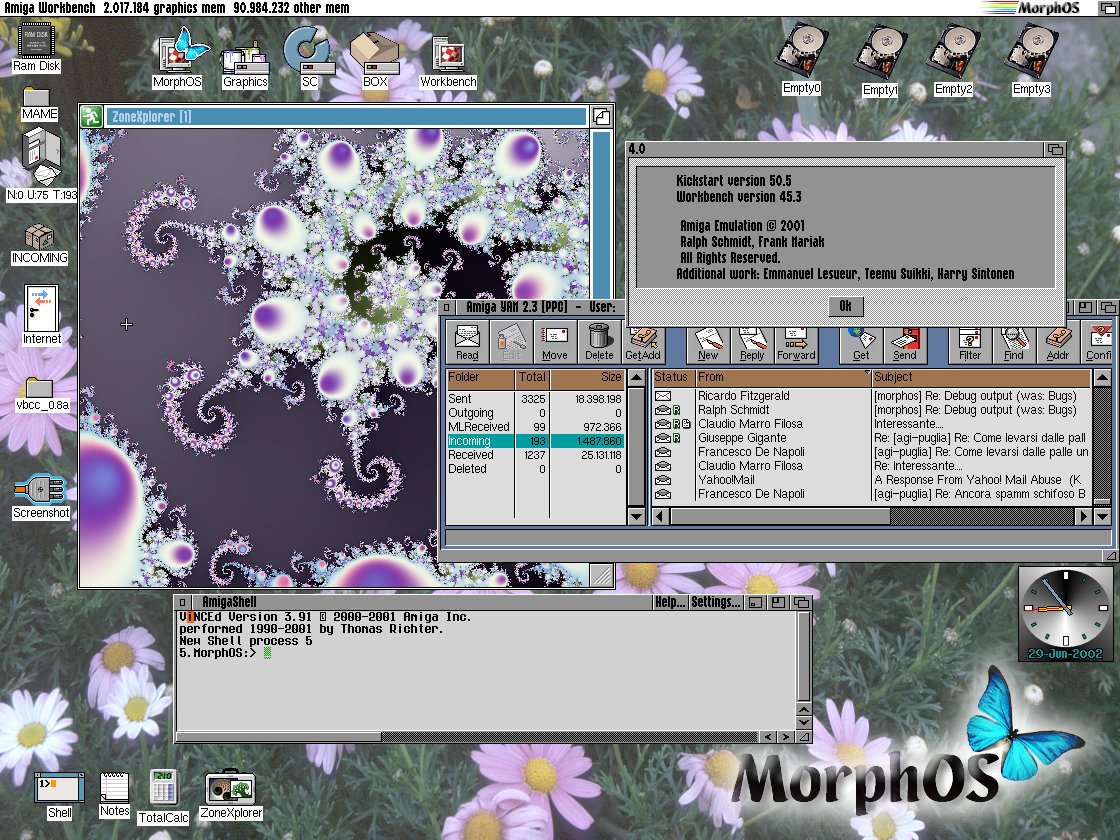Image resolution: width=1120 pixels, height=840 pixels.
Task: Open the Filter icon in YAM toolbar
Action: [970, 343]
